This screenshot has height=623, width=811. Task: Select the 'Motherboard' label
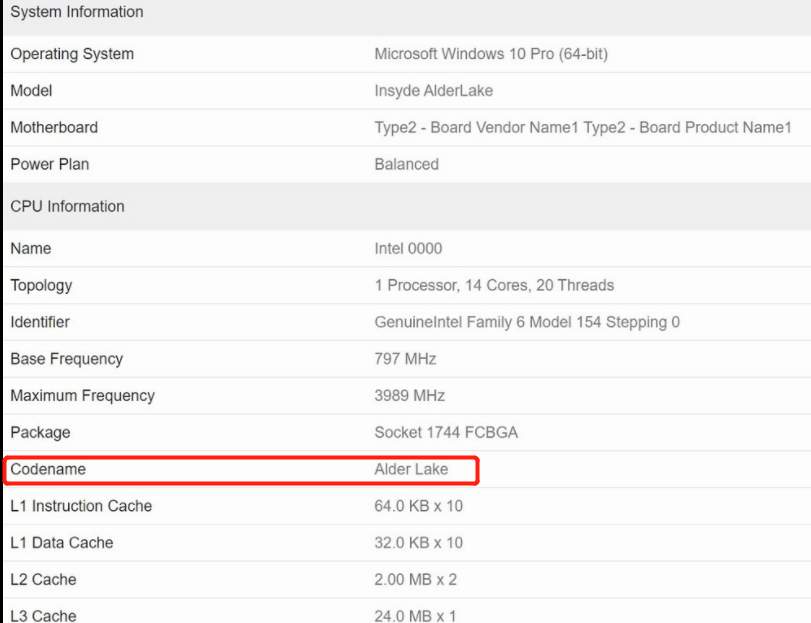54,127
